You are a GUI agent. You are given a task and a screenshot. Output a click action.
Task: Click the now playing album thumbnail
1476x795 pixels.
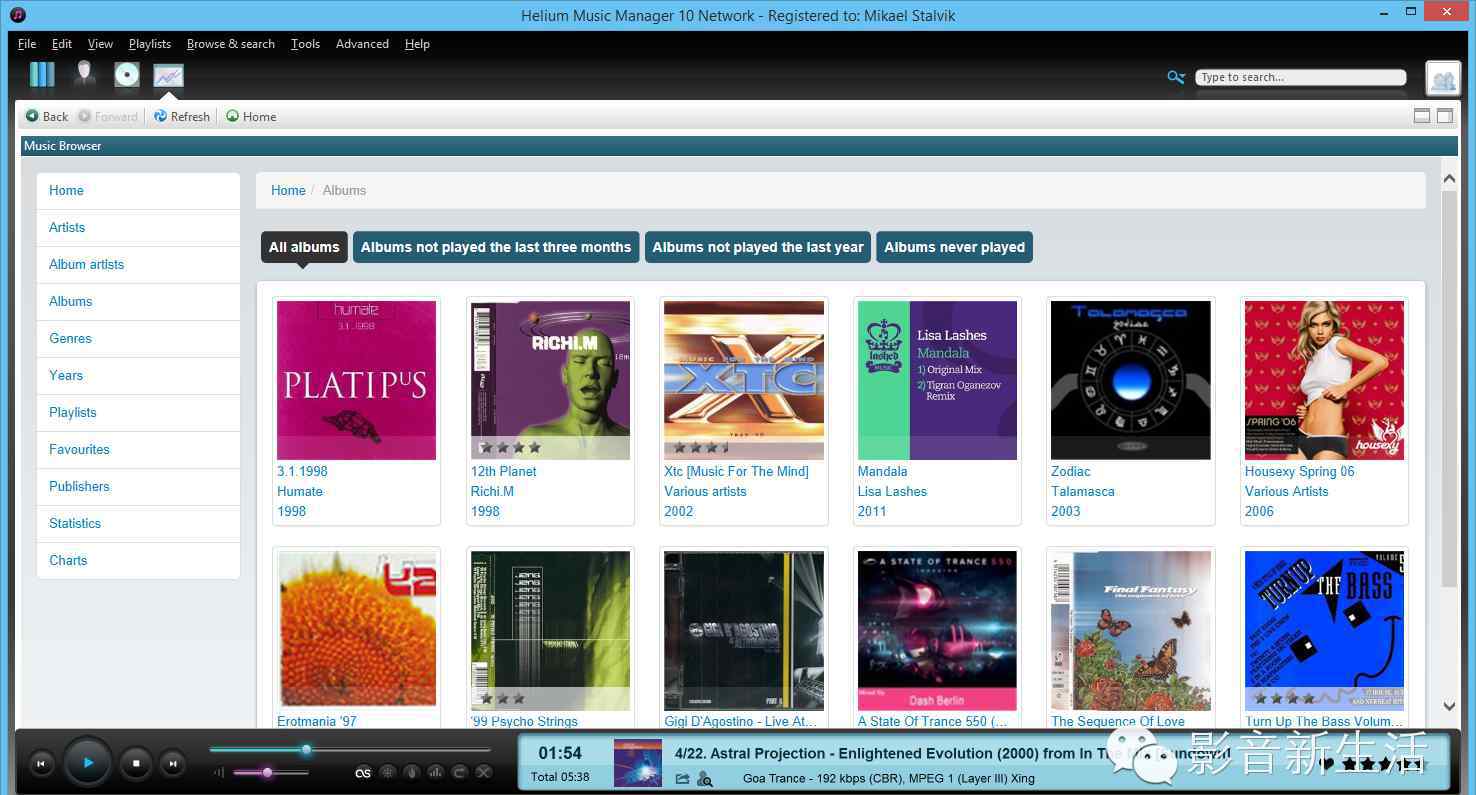[638, 763]
